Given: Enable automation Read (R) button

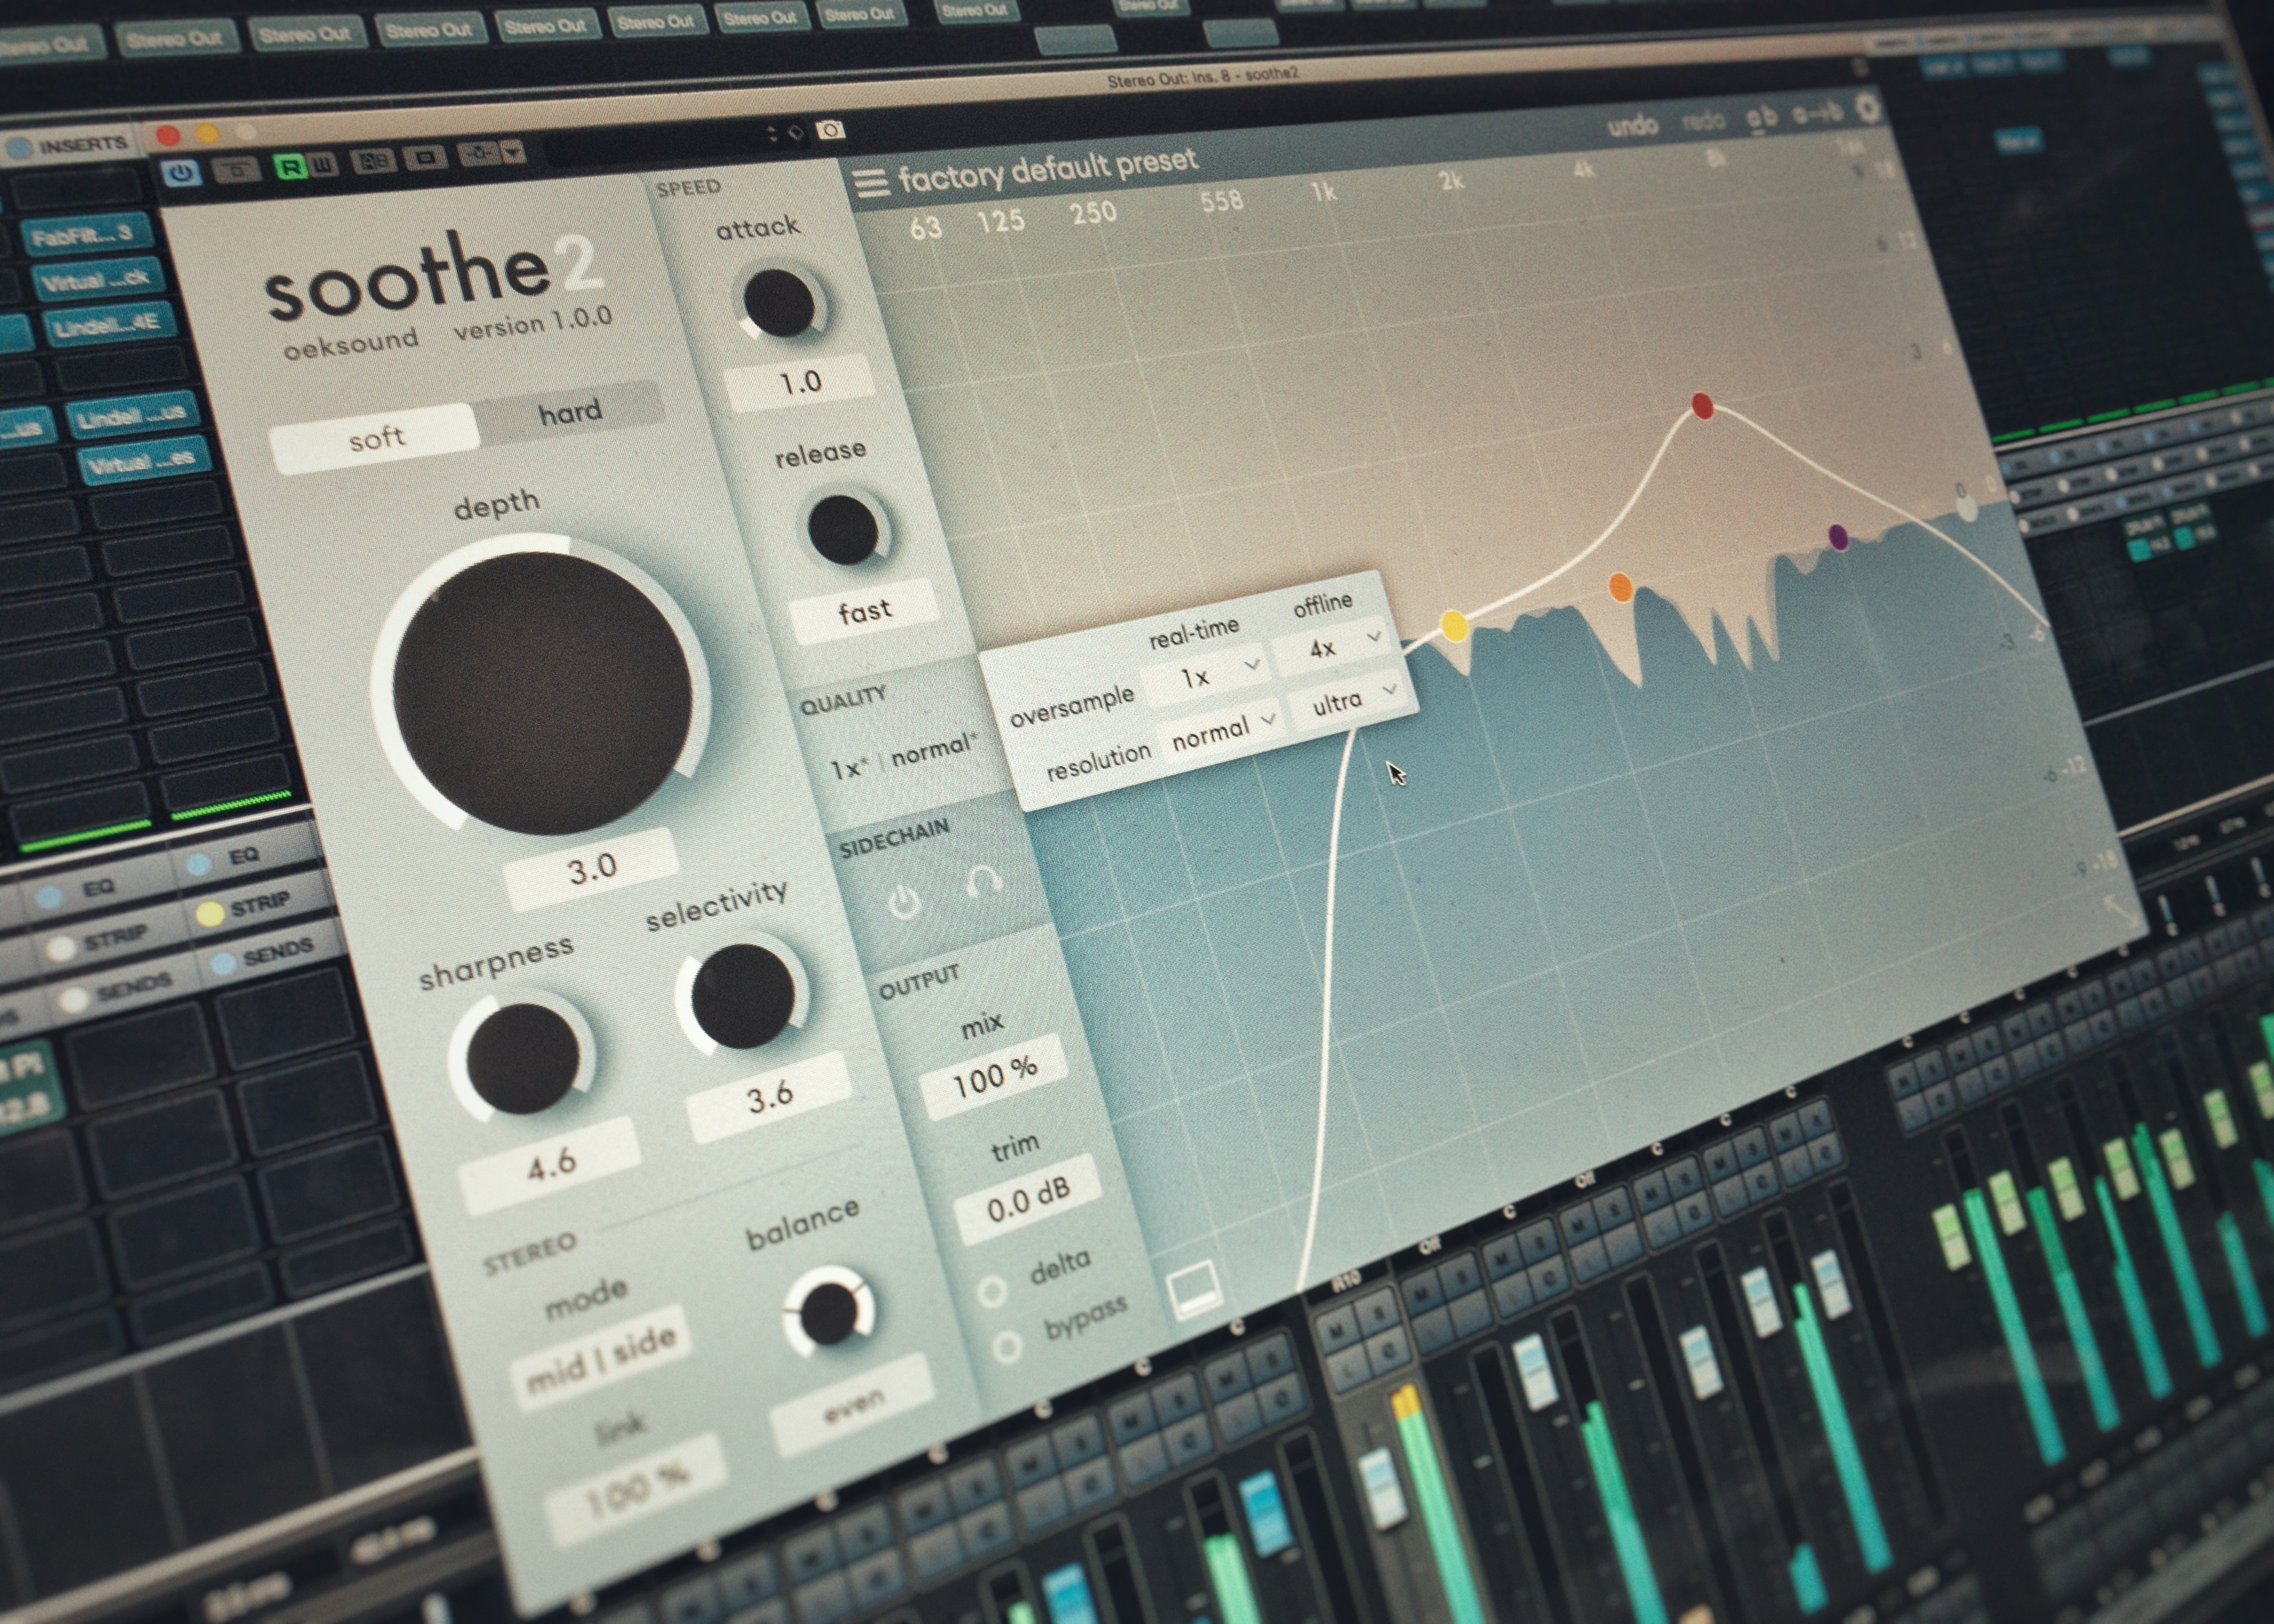Looking at the screenshot, I should 290,166.
